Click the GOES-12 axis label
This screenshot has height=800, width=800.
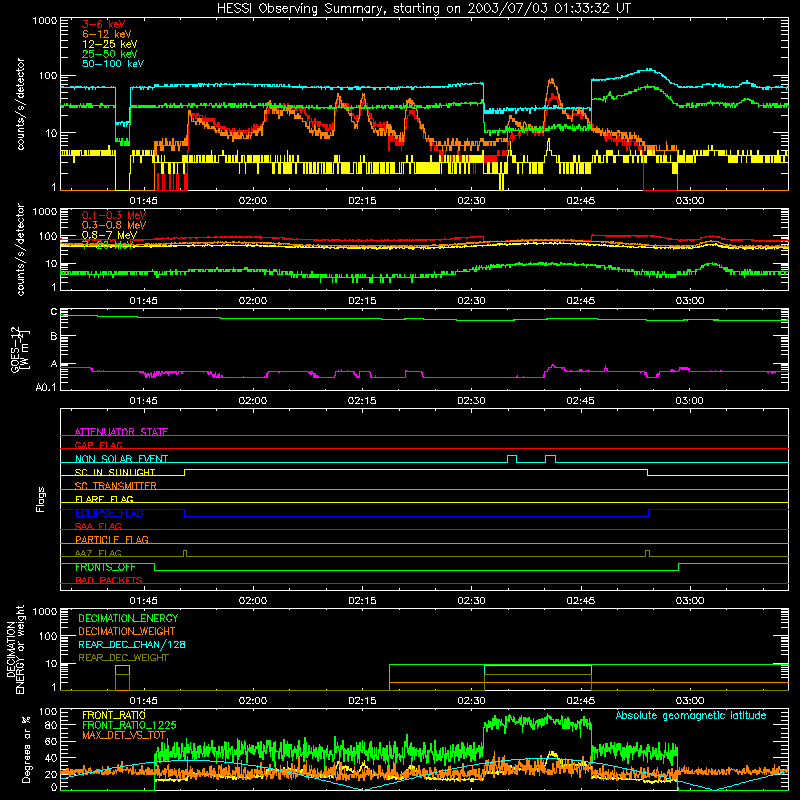point(19,349)
